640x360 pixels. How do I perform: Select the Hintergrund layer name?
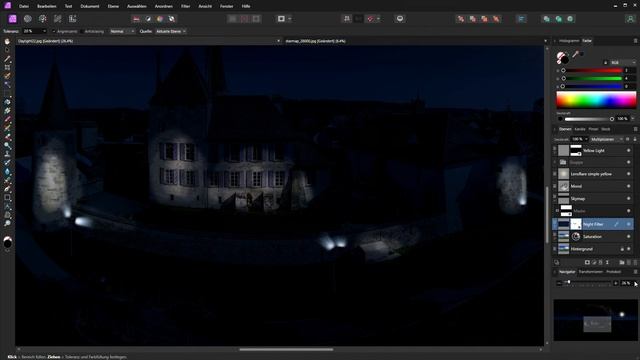[x=582, y=249]
